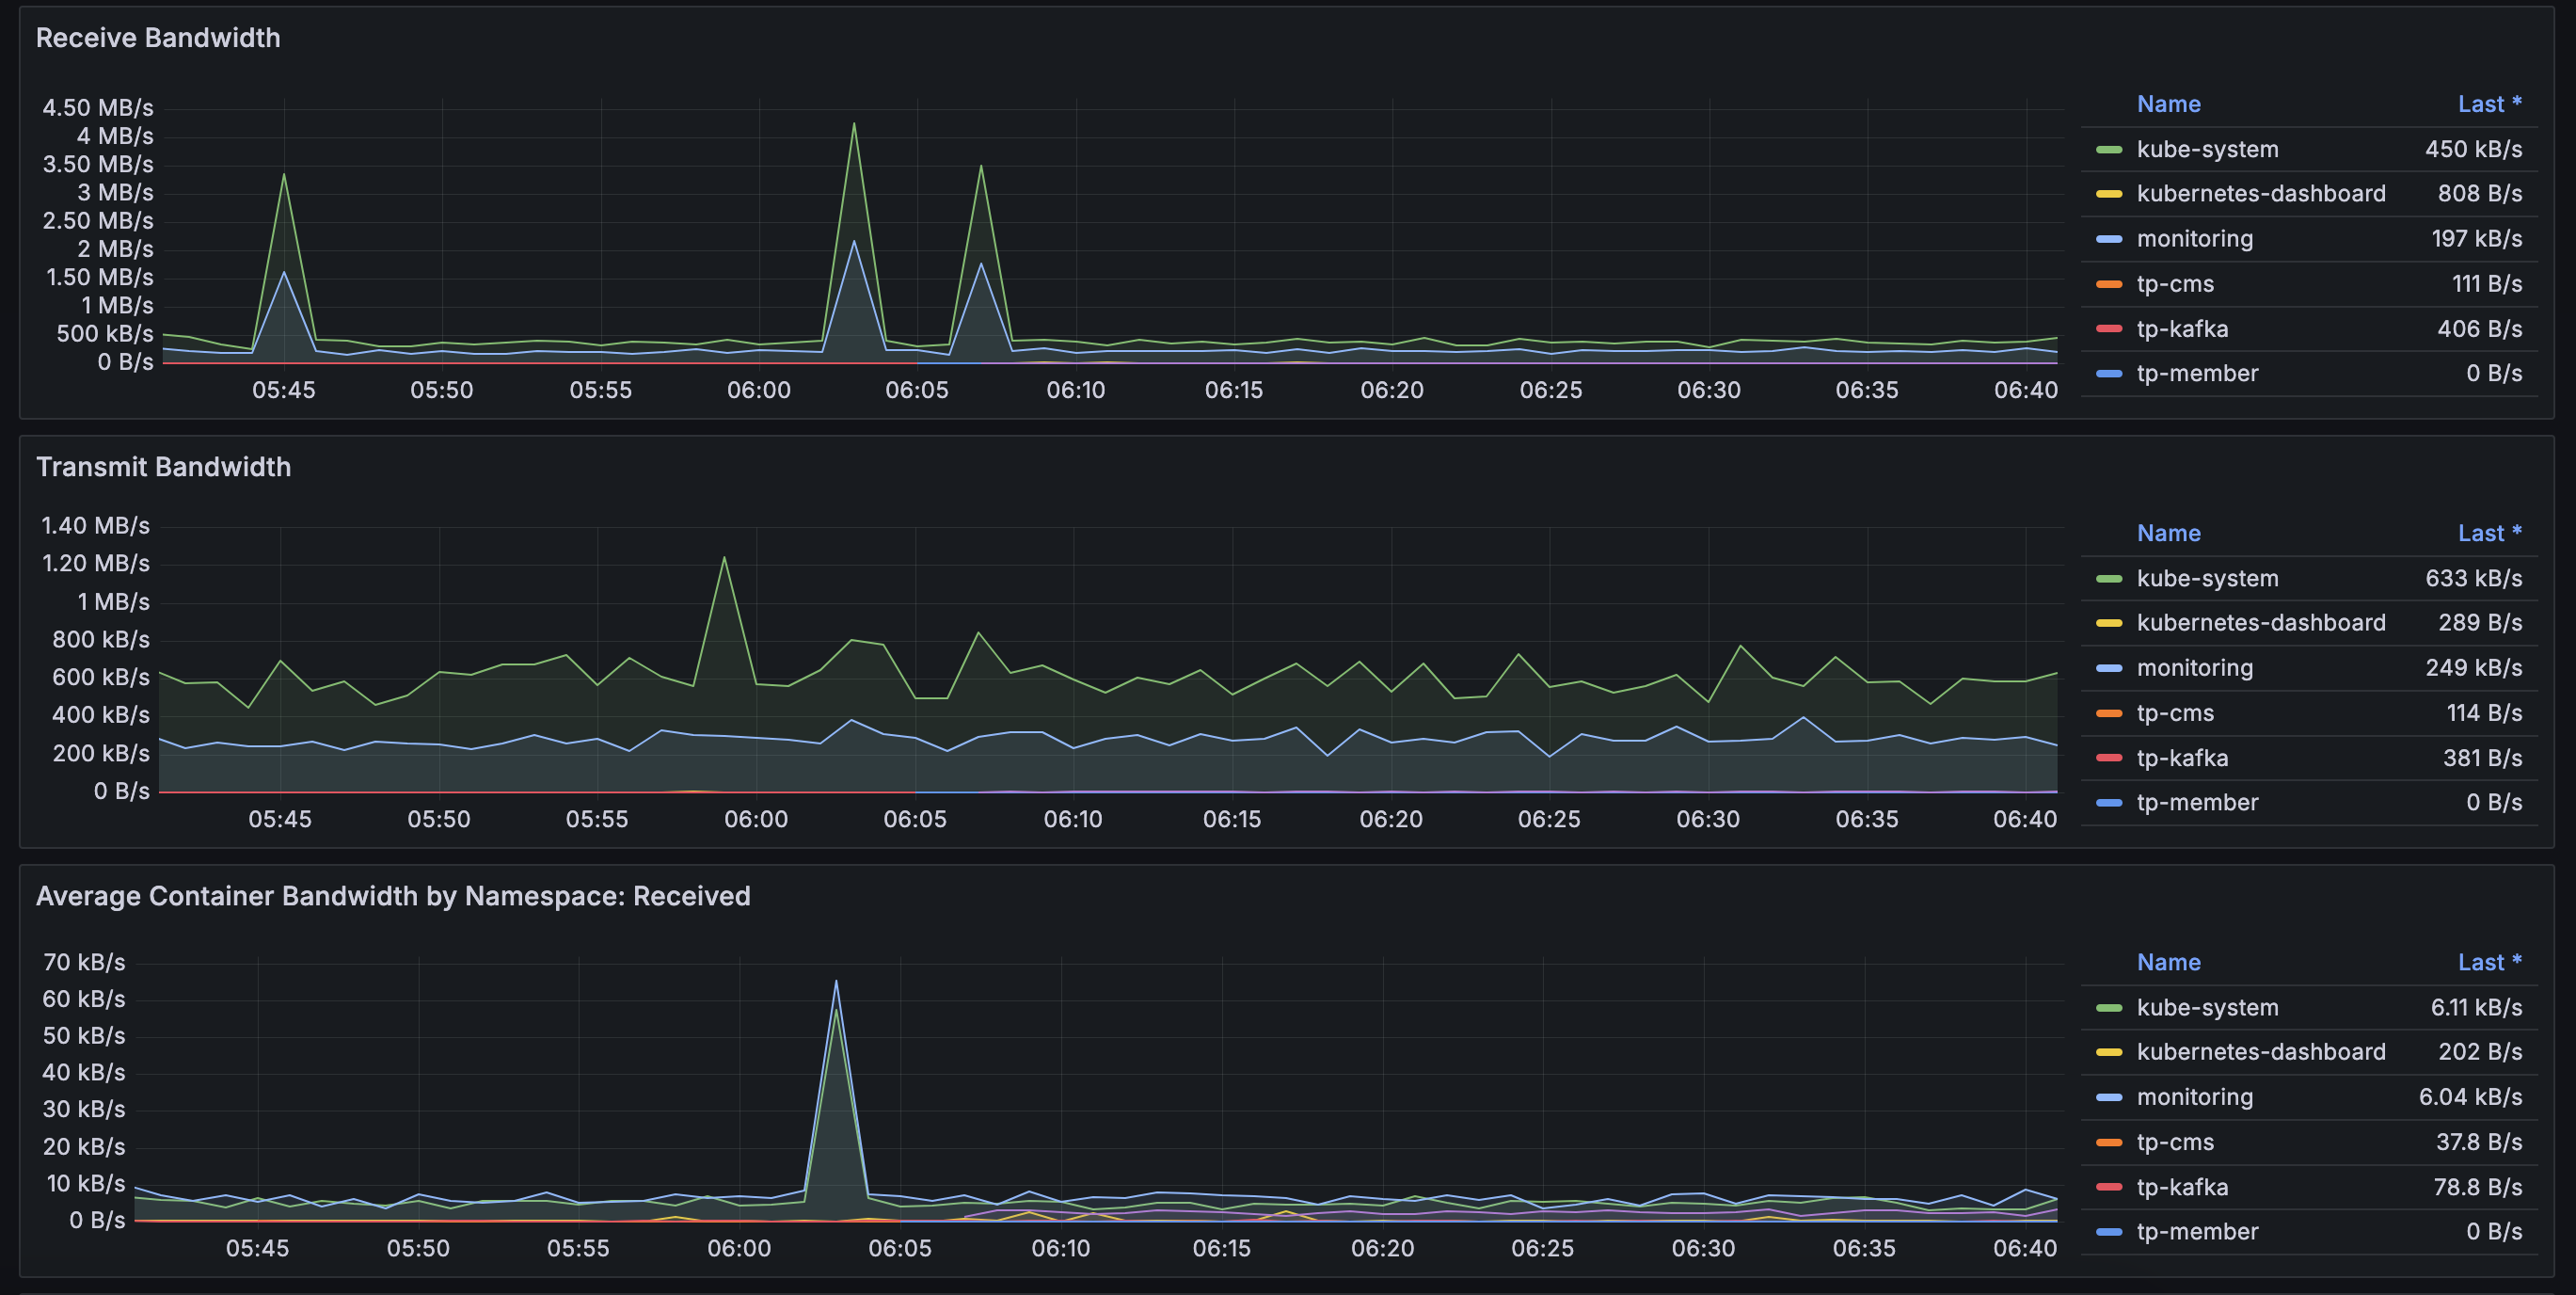Click green kube-system color swatch in Transmit Bandwidth
This screenshot has height=1295, width=2576.
click(x=2109, y=578)
